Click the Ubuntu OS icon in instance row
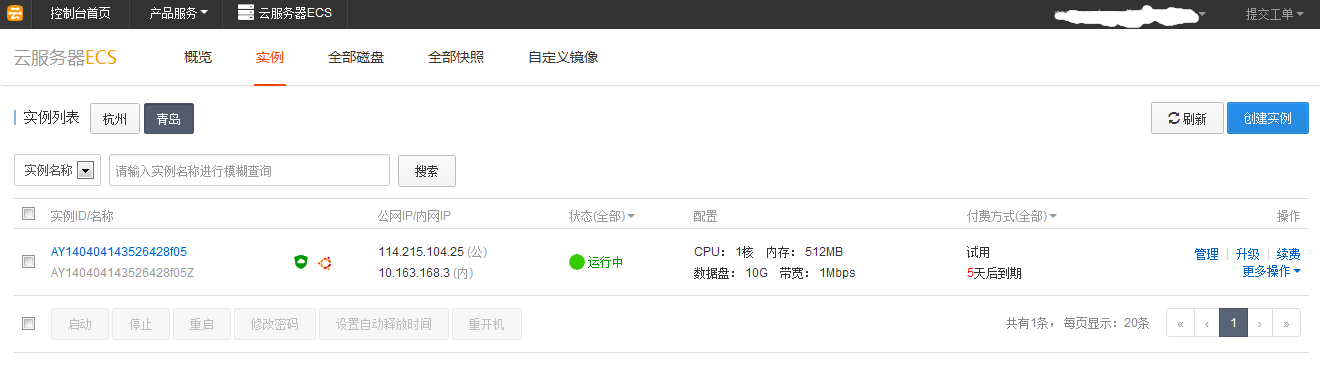Screen dimensions: 1320x371 (x=324, y=262)
